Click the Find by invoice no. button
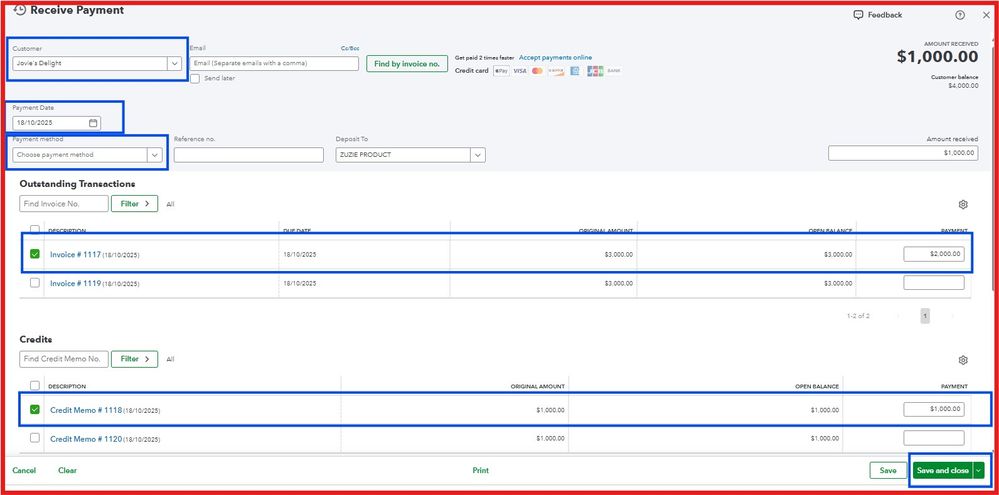Screen dimensions: 999x495 (x=407, y=64)
